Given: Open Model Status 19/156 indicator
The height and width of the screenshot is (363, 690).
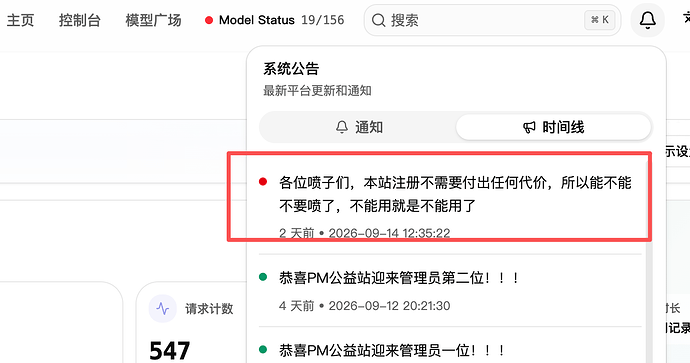Looking at the screenshot, I should 275,20.
